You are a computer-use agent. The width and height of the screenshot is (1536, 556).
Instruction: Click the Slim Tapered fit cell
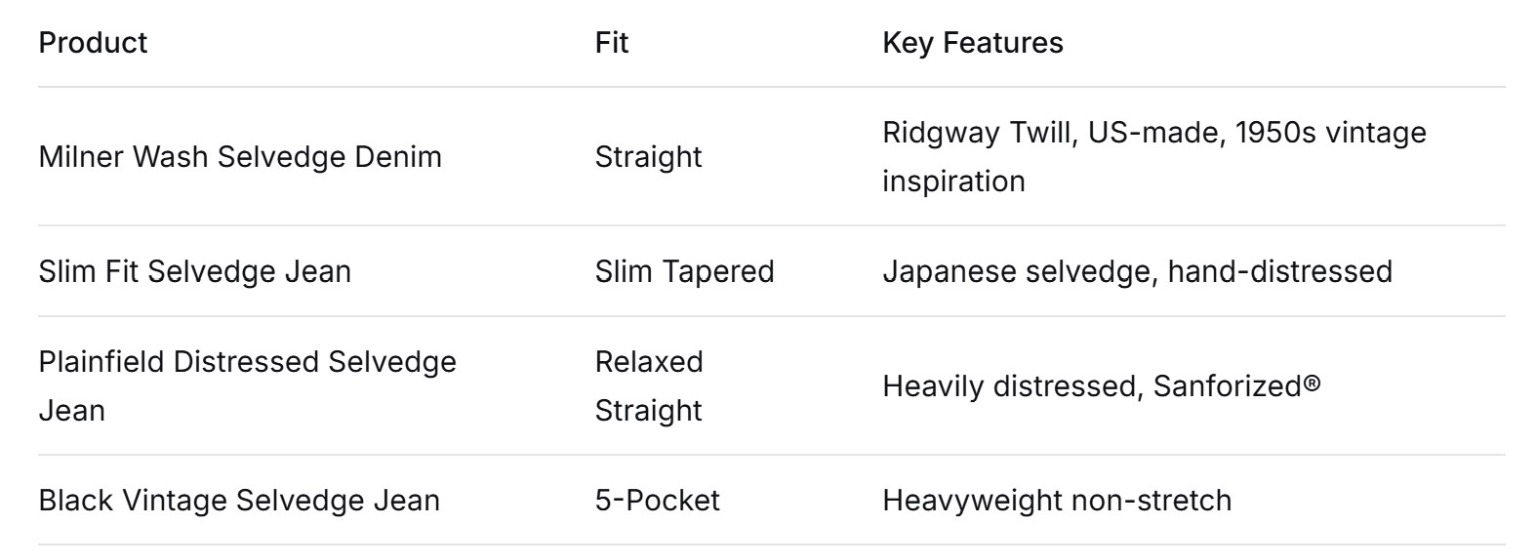(x=685, y=271)
